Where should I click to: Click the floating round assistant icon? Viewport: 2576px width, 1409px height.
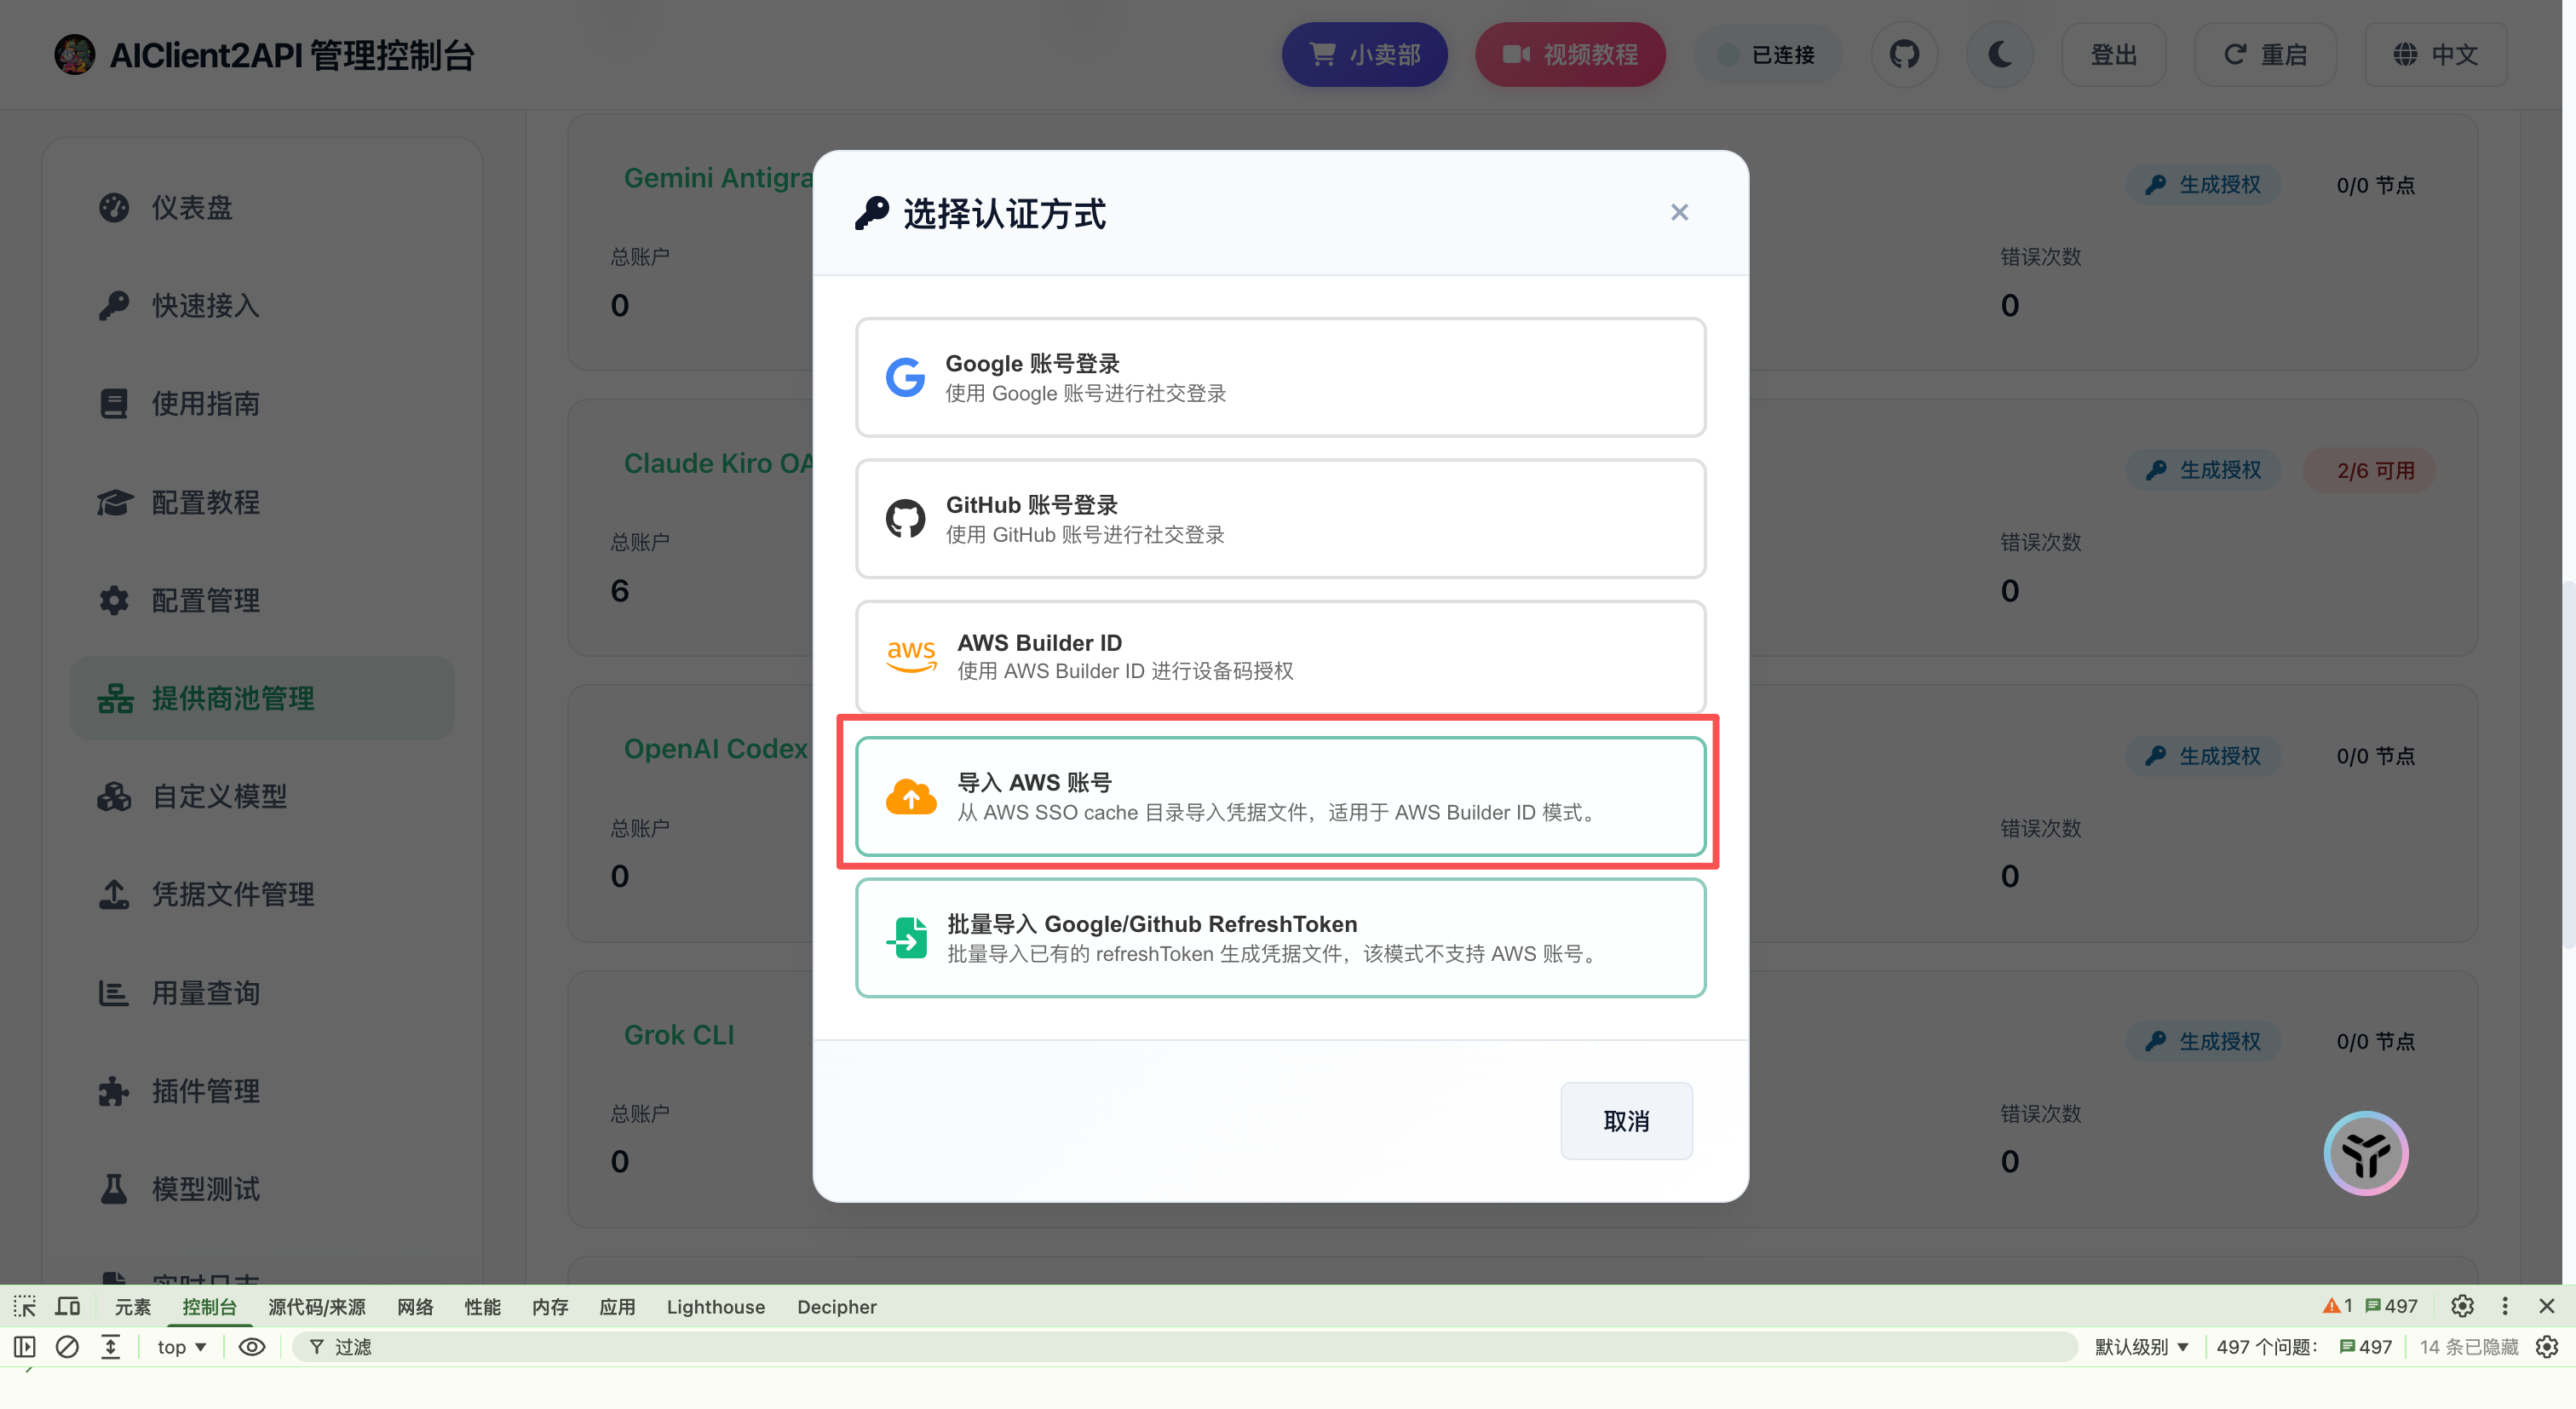click(x=2365, y=1153)
